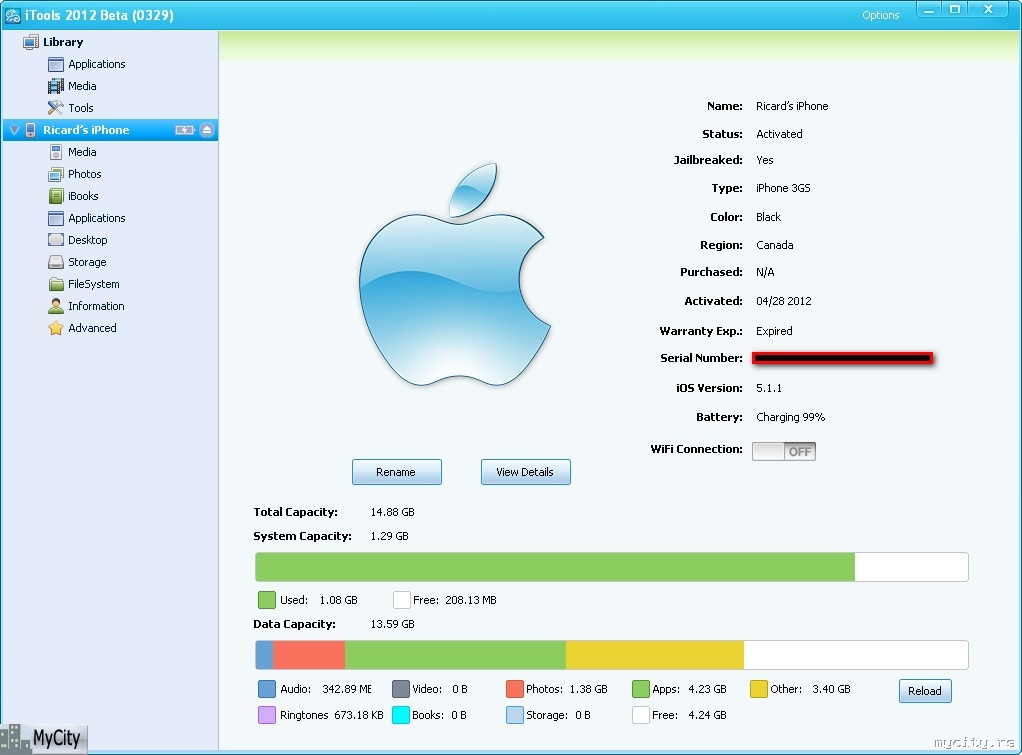Image resolution: width=1022 pixels, height=755 pixels.
Task: Click the iPhone Applications window icon
Action: (x=55, y=218)
